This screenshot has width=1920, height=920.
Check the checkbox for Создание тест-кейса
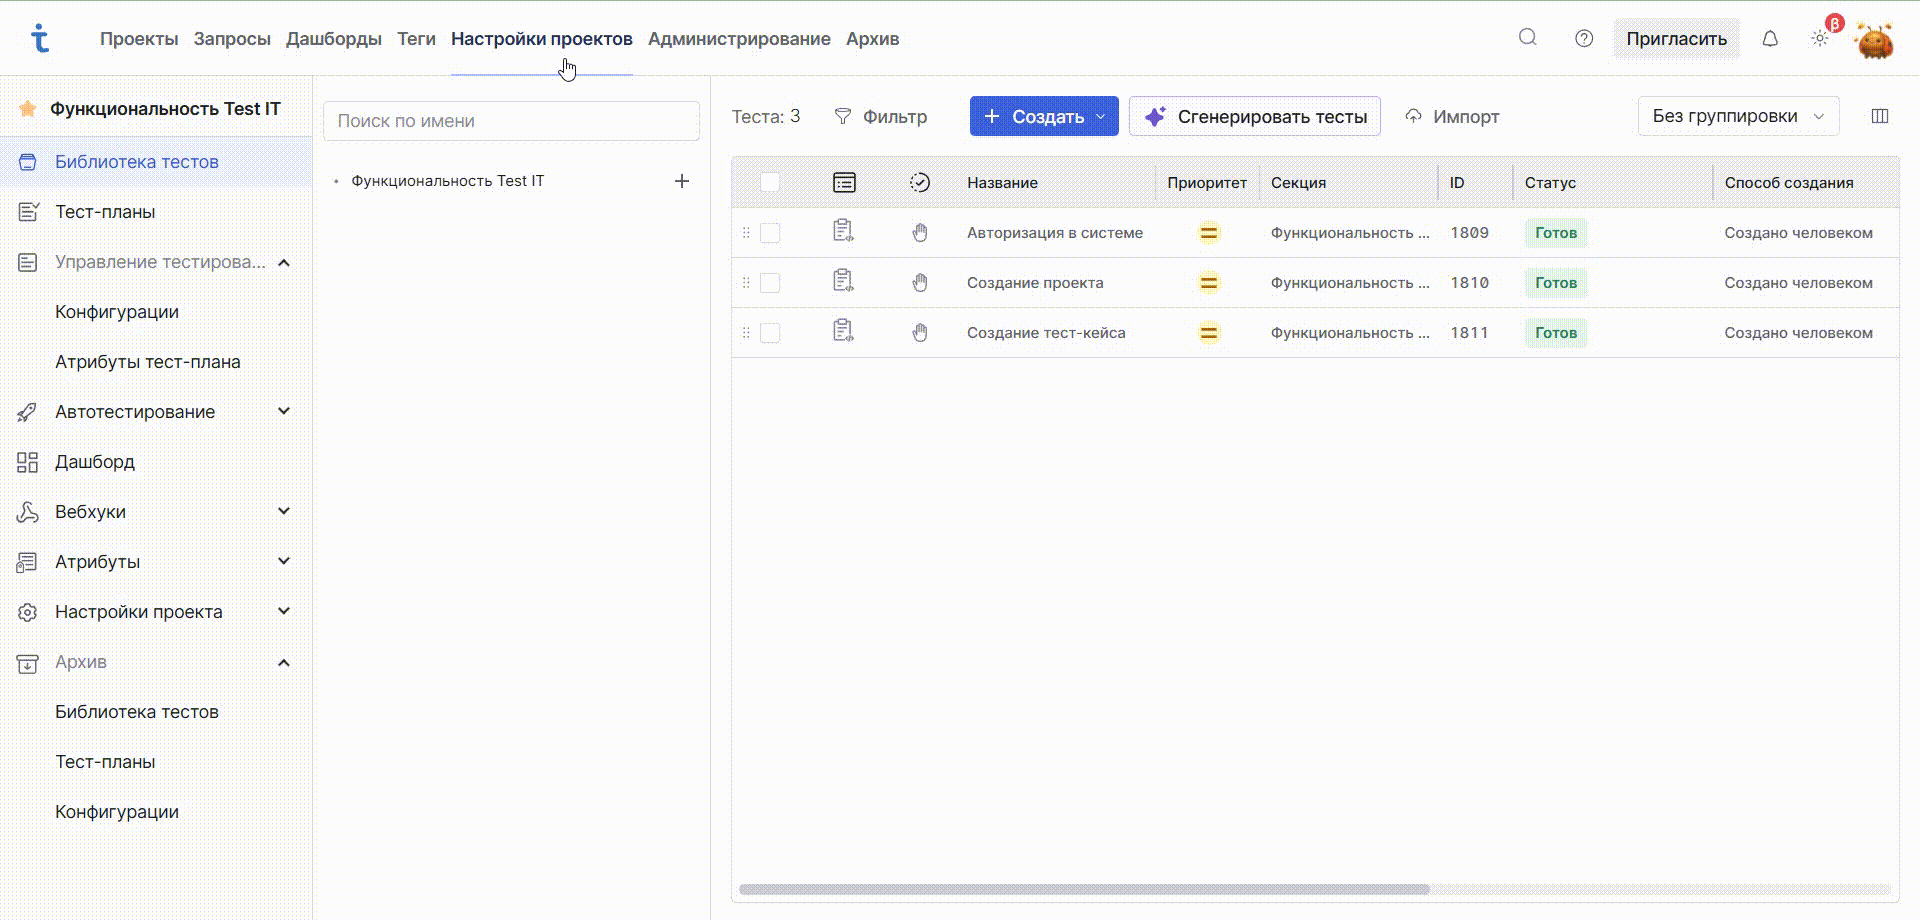(x=770, y=332)
